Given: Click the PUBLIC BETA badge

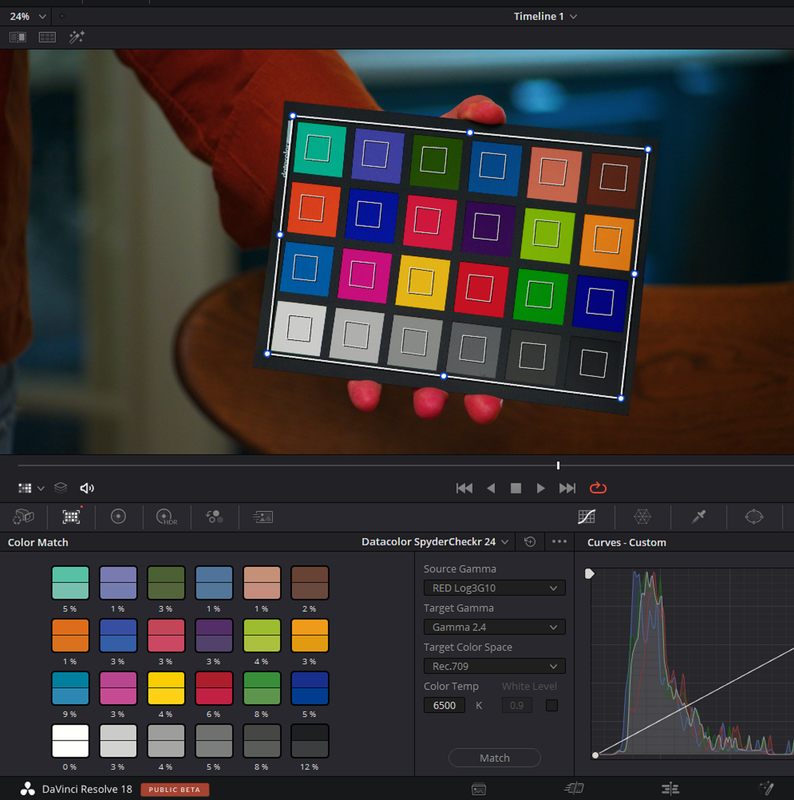Looking at the screenshot, I should pos(175,789).
